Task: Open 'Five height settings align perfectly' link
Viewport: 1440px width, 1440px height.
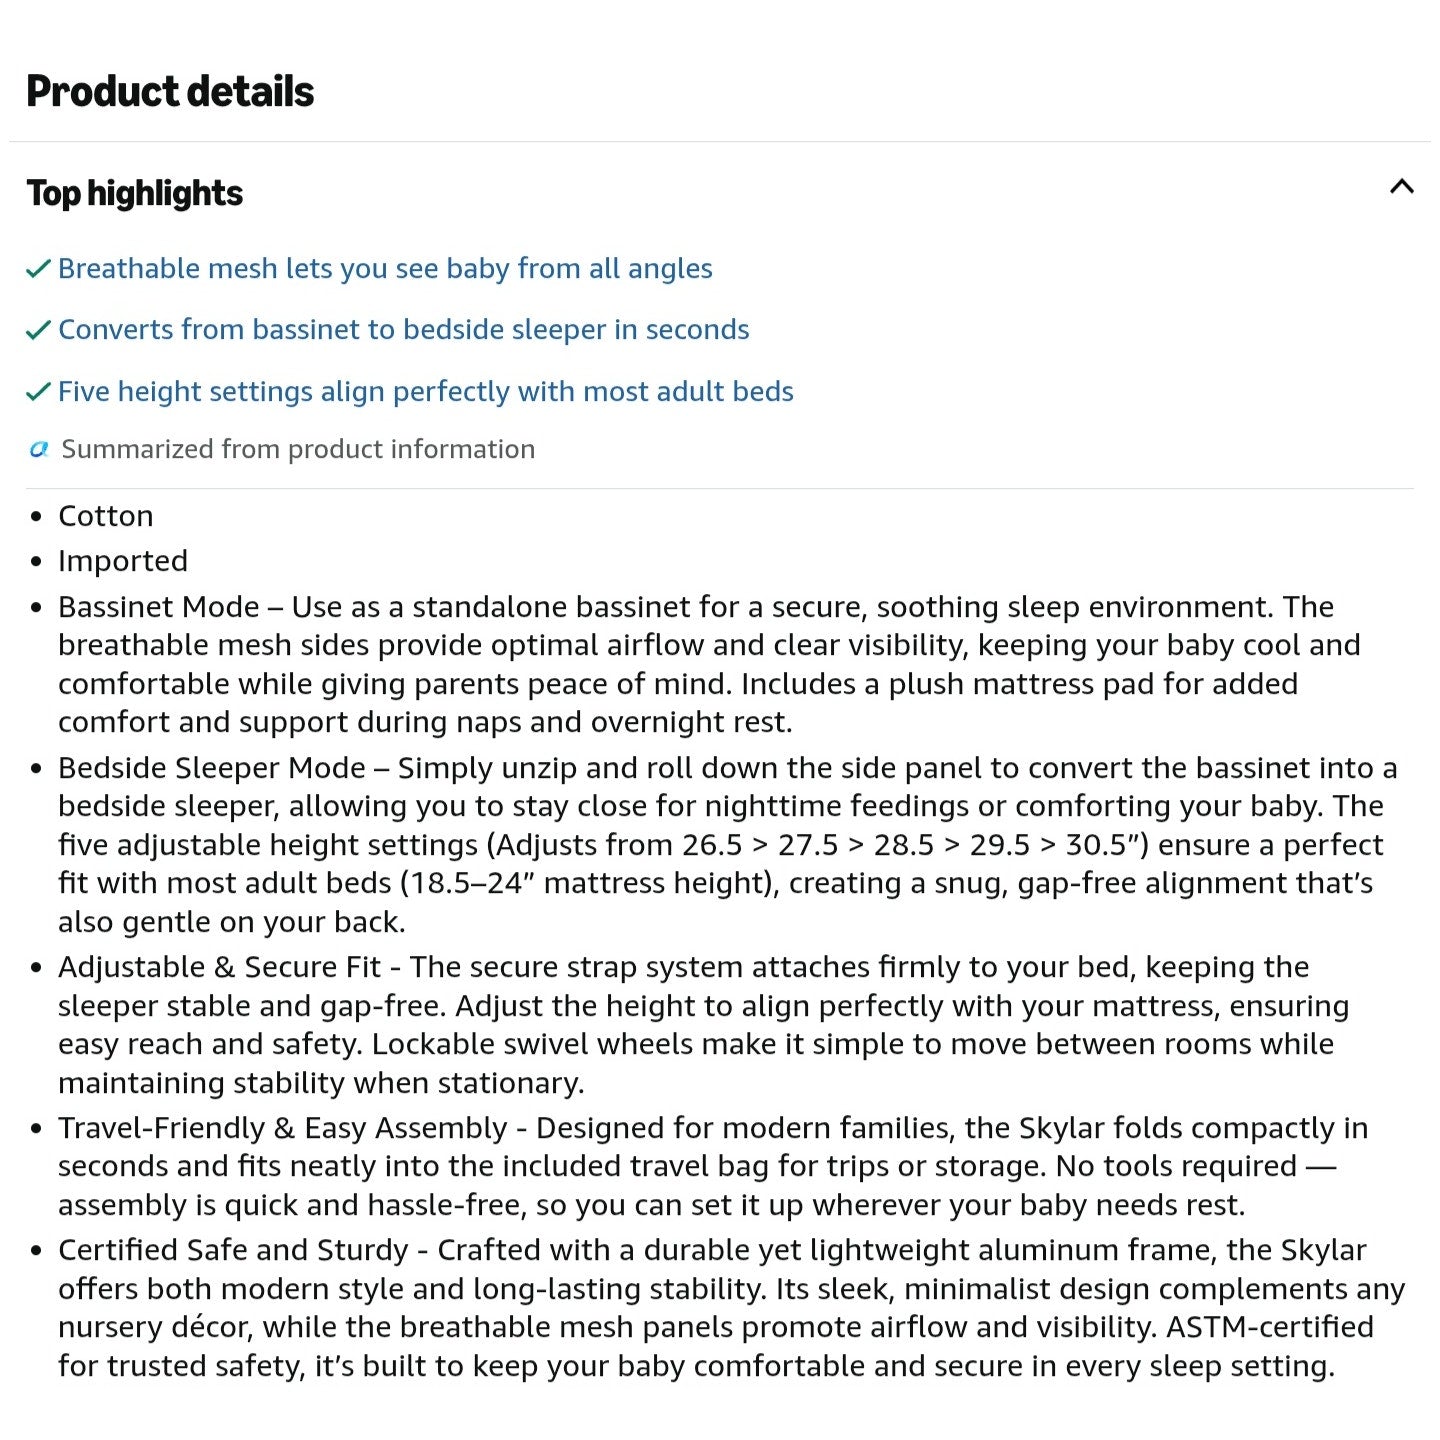Action: (426, 392)
